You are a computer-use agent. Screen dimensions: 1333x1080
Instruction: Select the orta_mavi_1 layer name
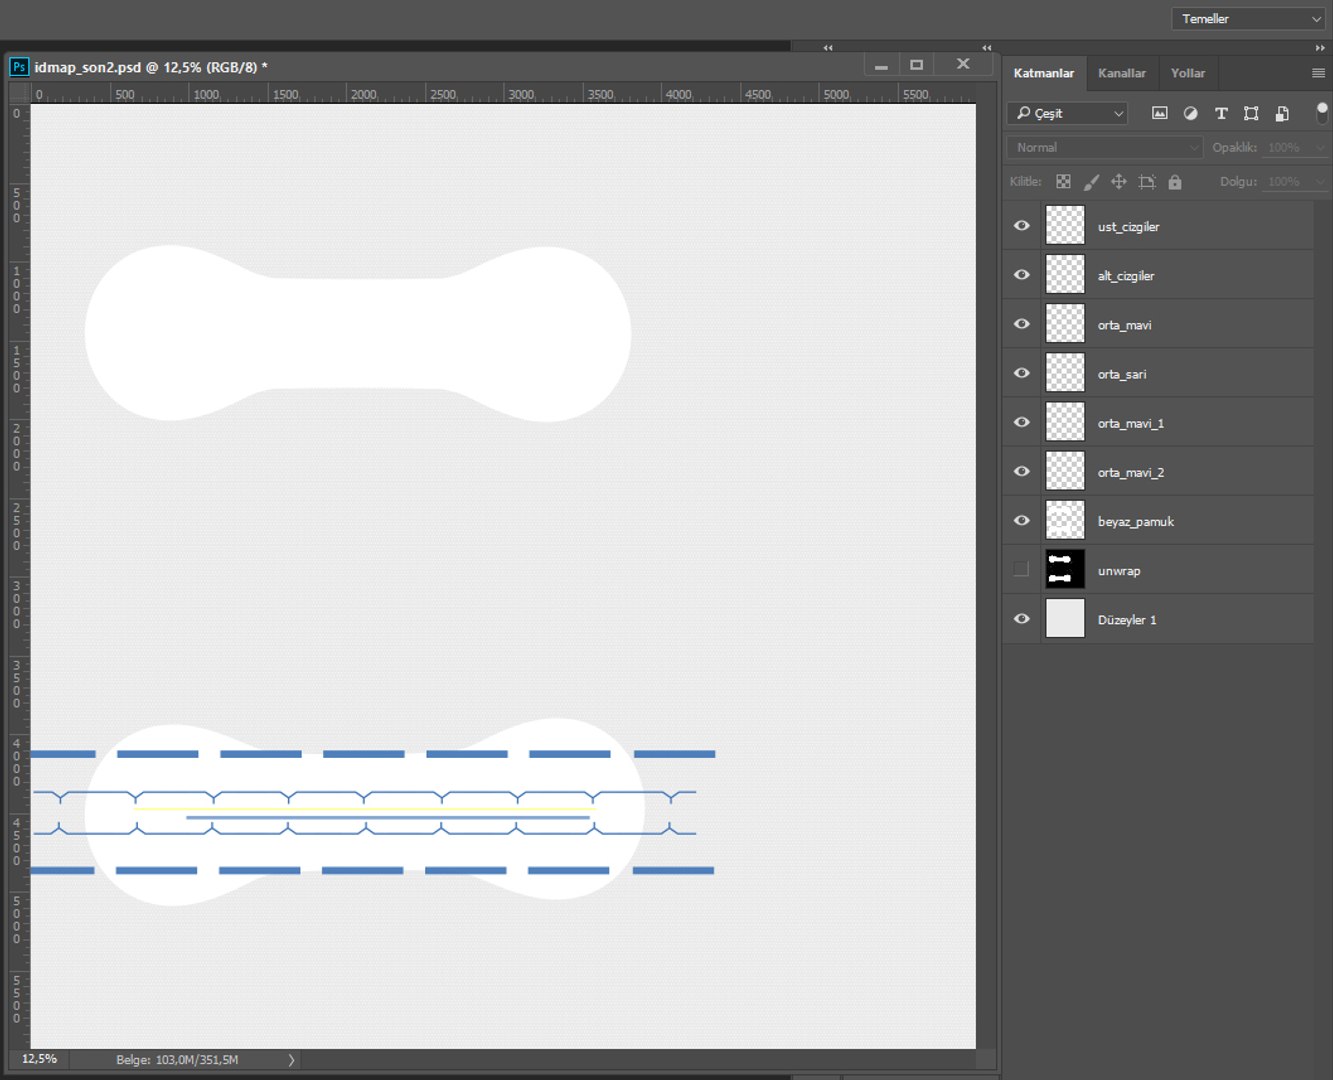coord(1131,423)
